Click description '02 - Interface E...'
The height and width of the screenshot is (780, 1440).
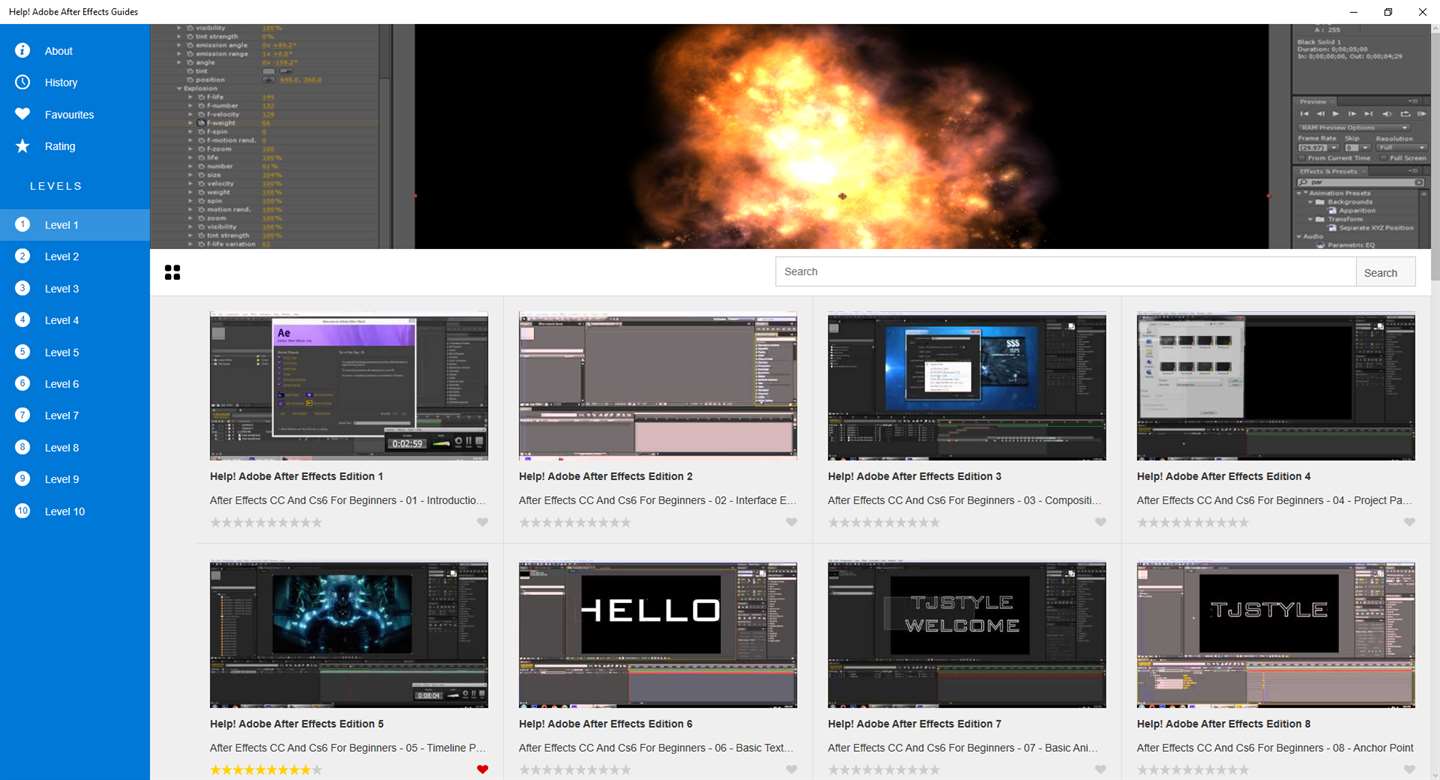coord(658,500)
